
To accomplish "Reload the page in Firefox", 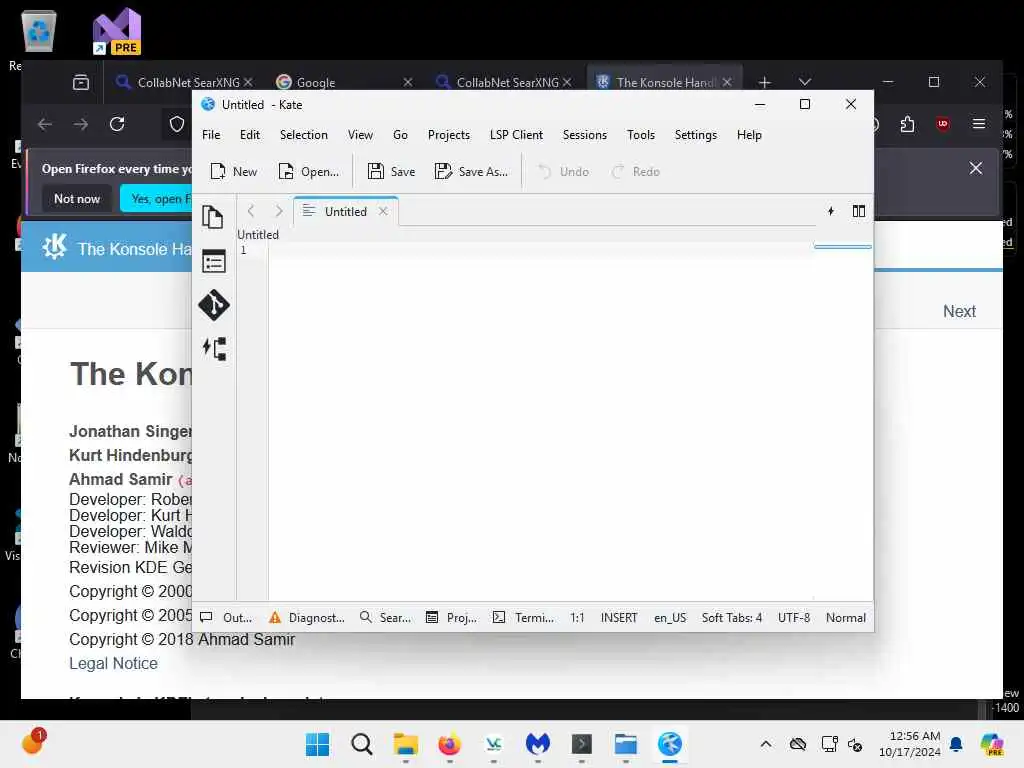I will click(117, 124).
